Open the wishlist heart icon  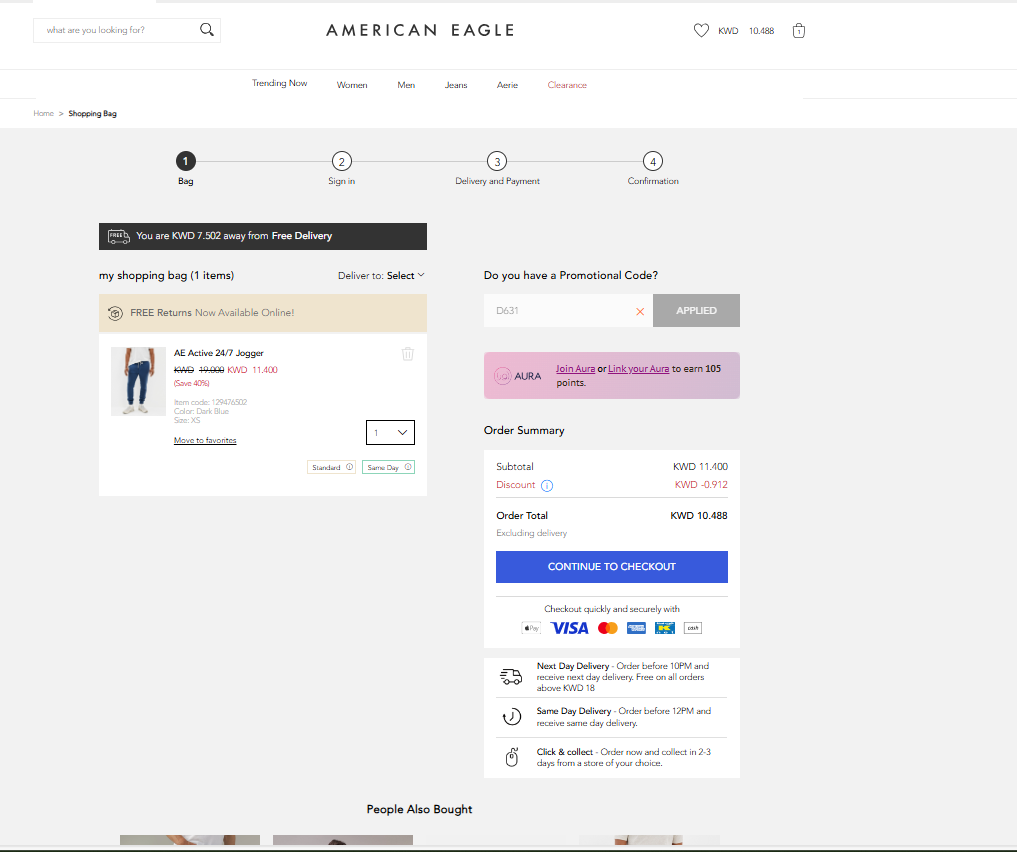pos(701,31)
